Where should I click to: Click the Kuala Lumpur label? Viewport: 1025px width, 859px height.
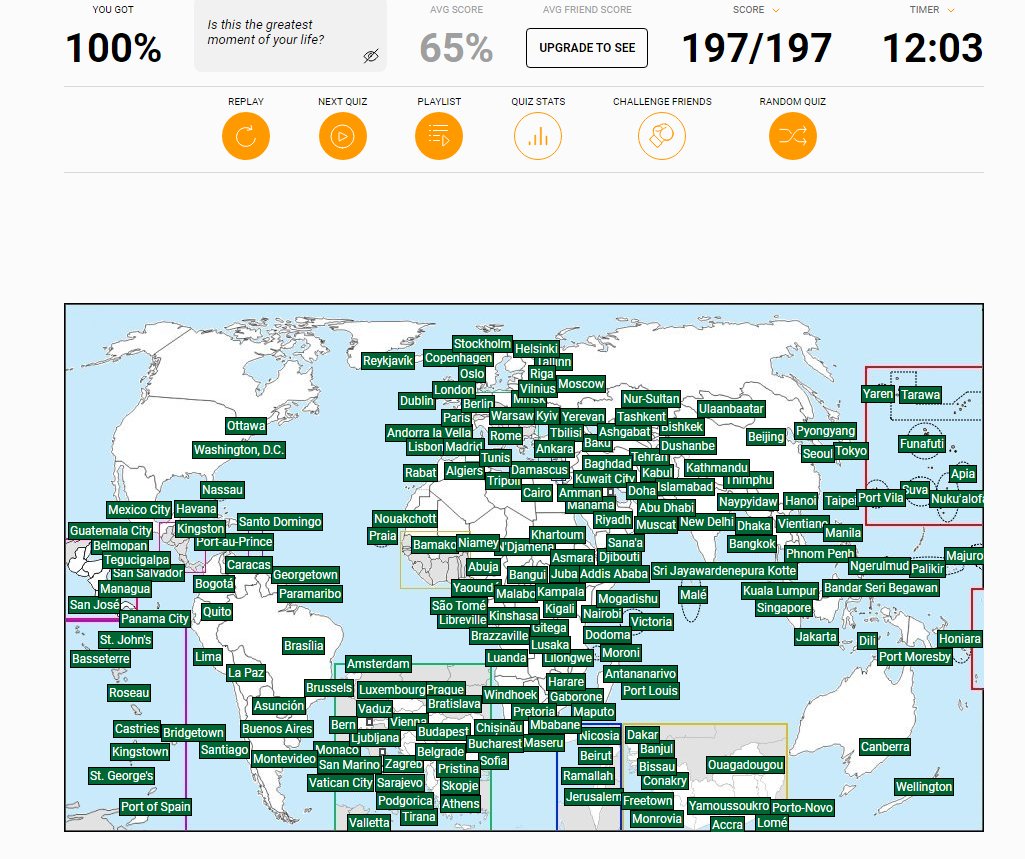[x=781, y=591]
